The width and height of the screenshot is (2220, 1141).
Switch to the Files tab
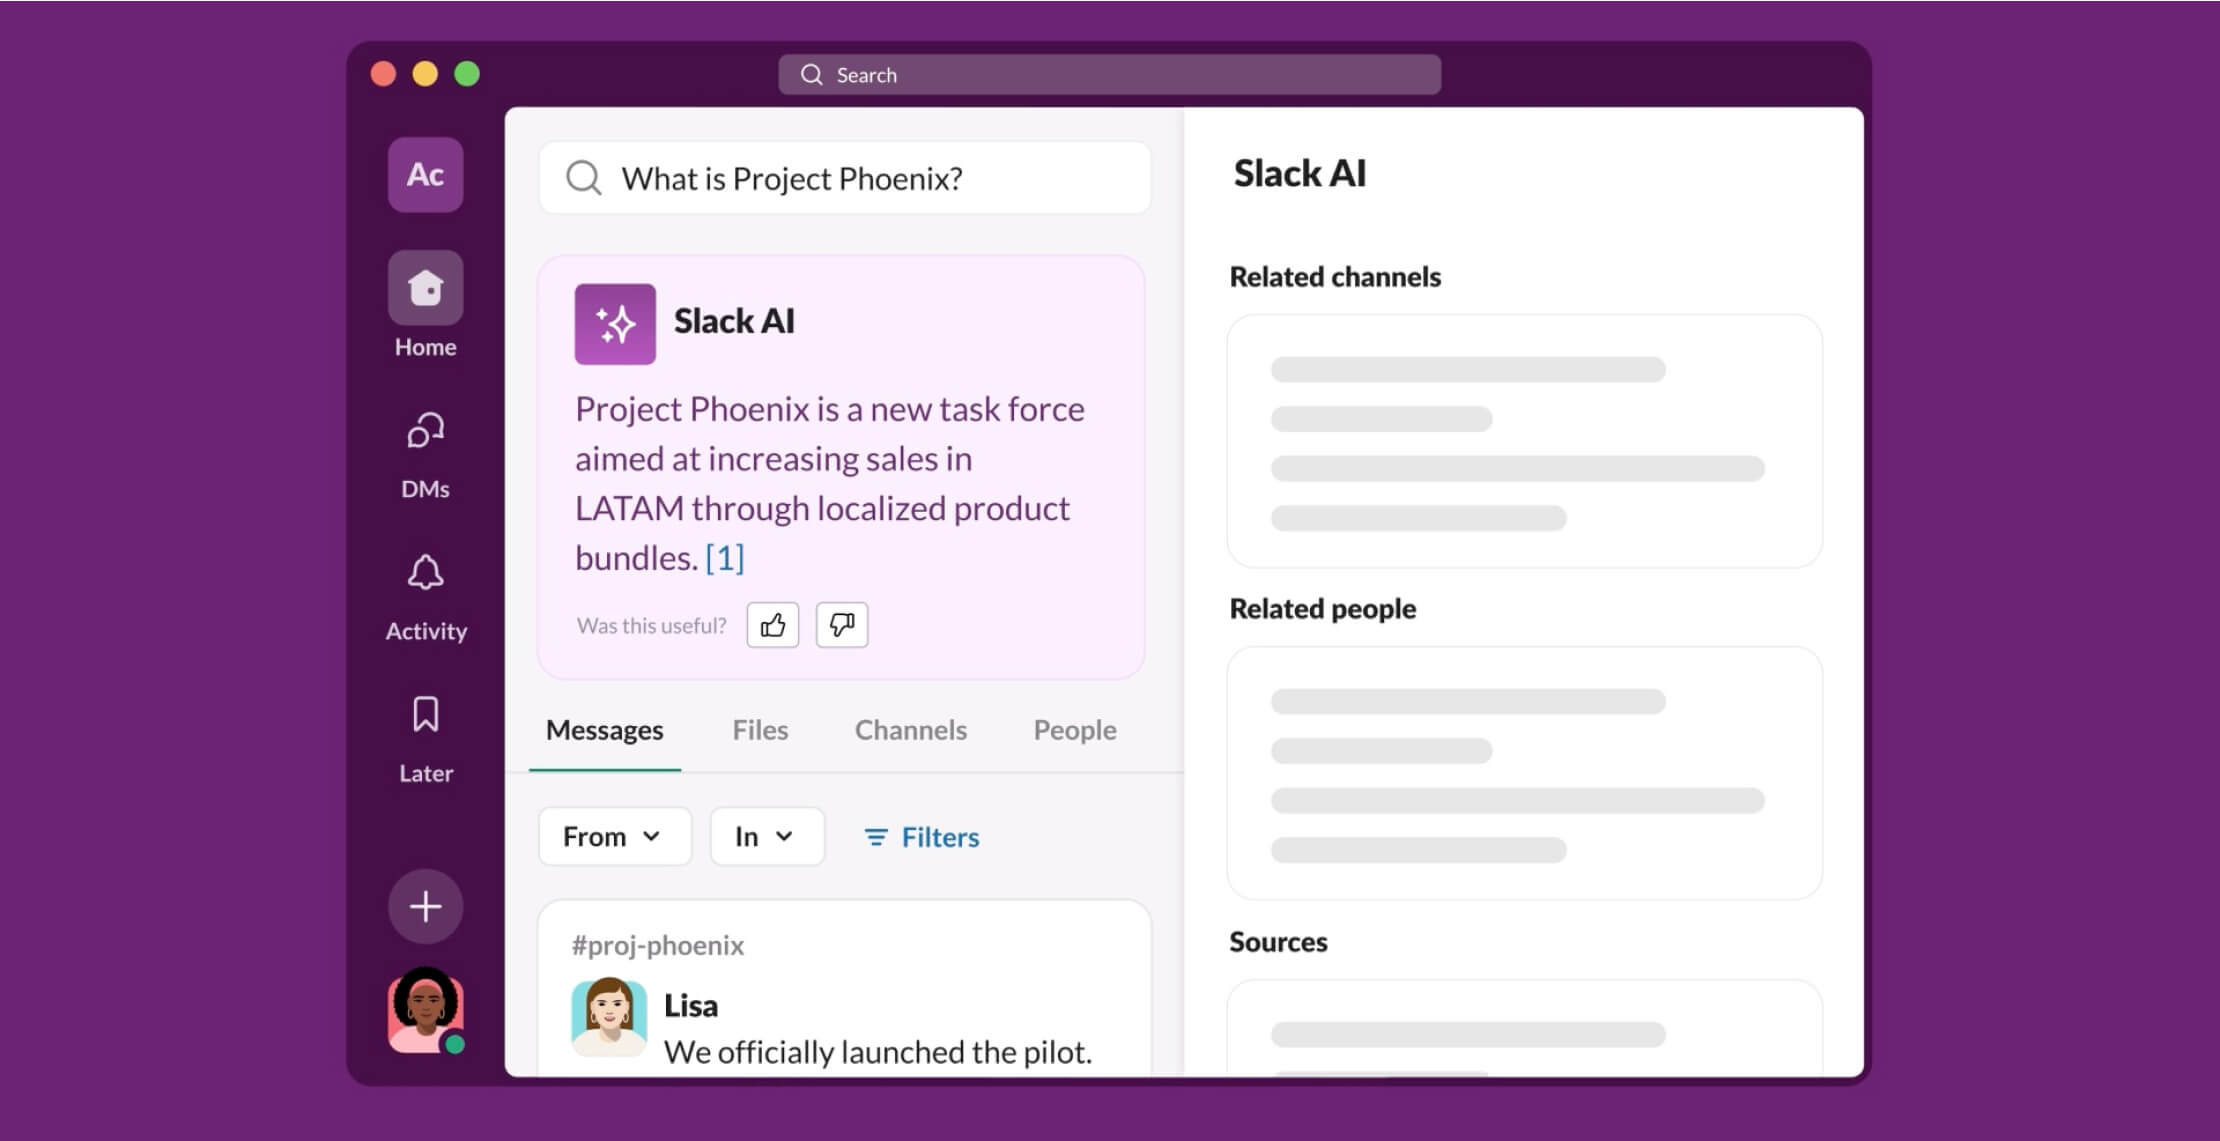click(760, 730)
